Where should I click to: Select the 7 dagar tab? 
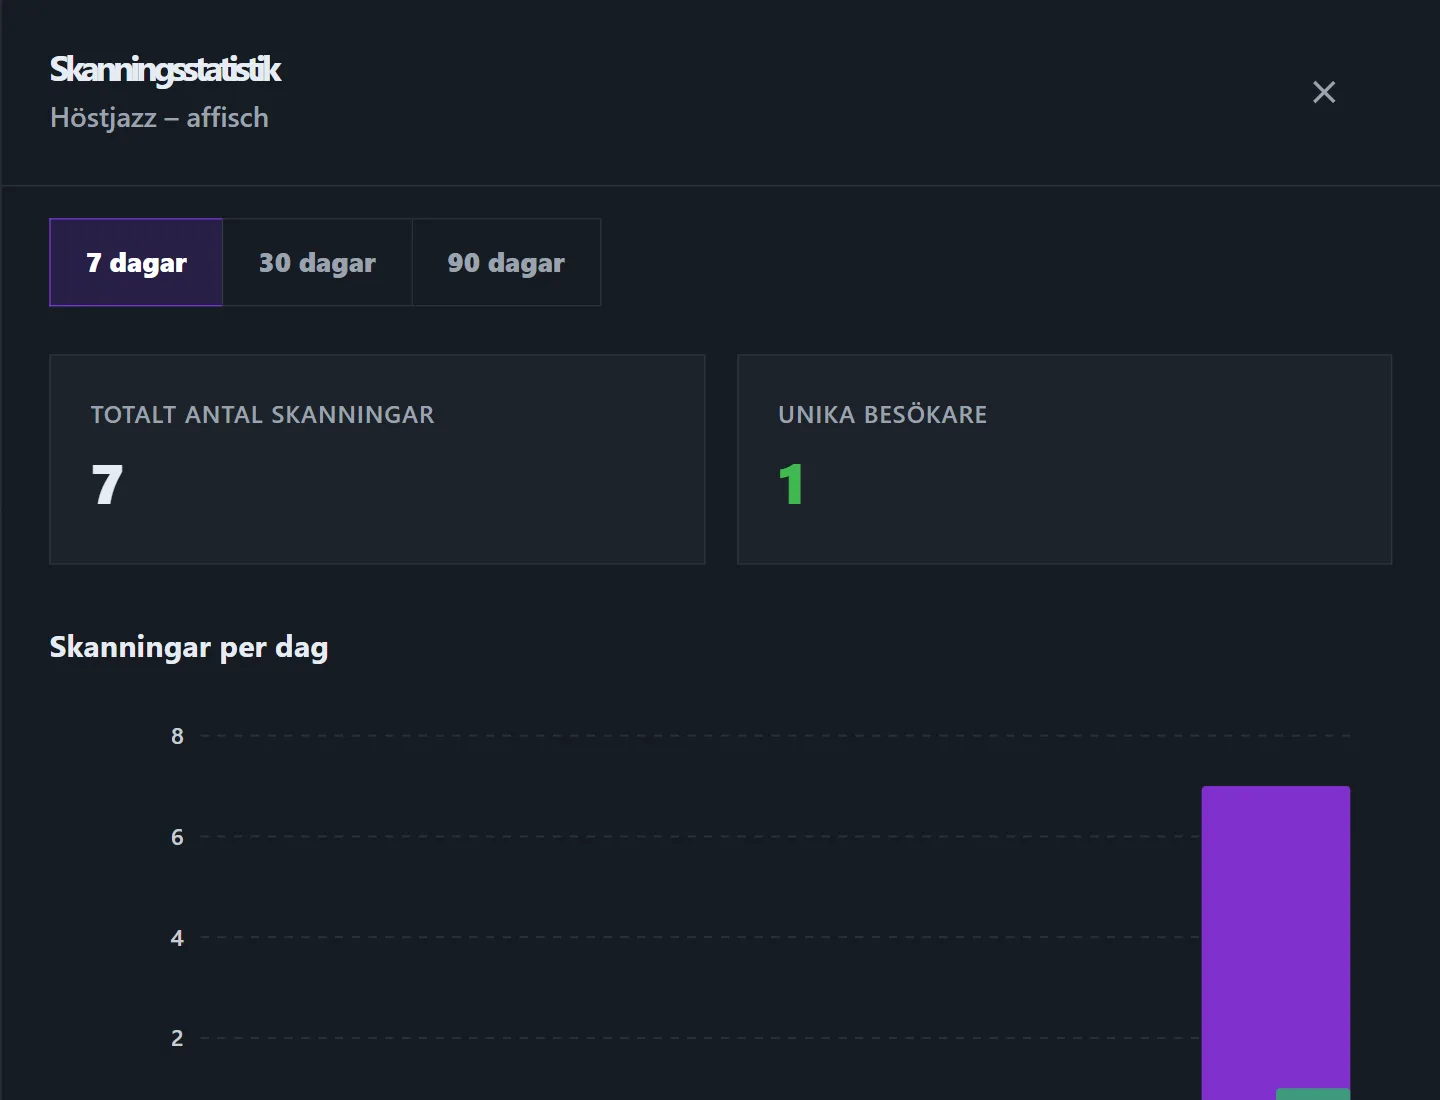pos(136,262)
